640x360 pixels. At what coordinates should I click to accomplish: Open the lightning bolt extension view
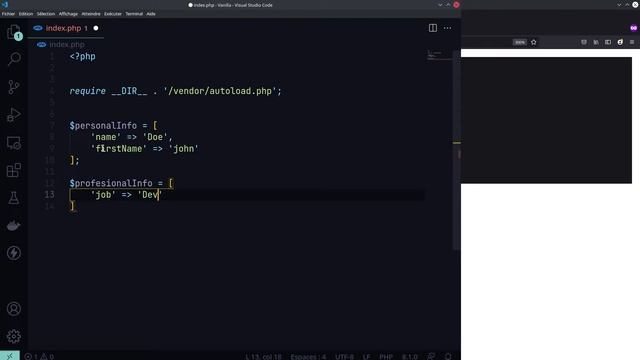[x=13, y=253]
